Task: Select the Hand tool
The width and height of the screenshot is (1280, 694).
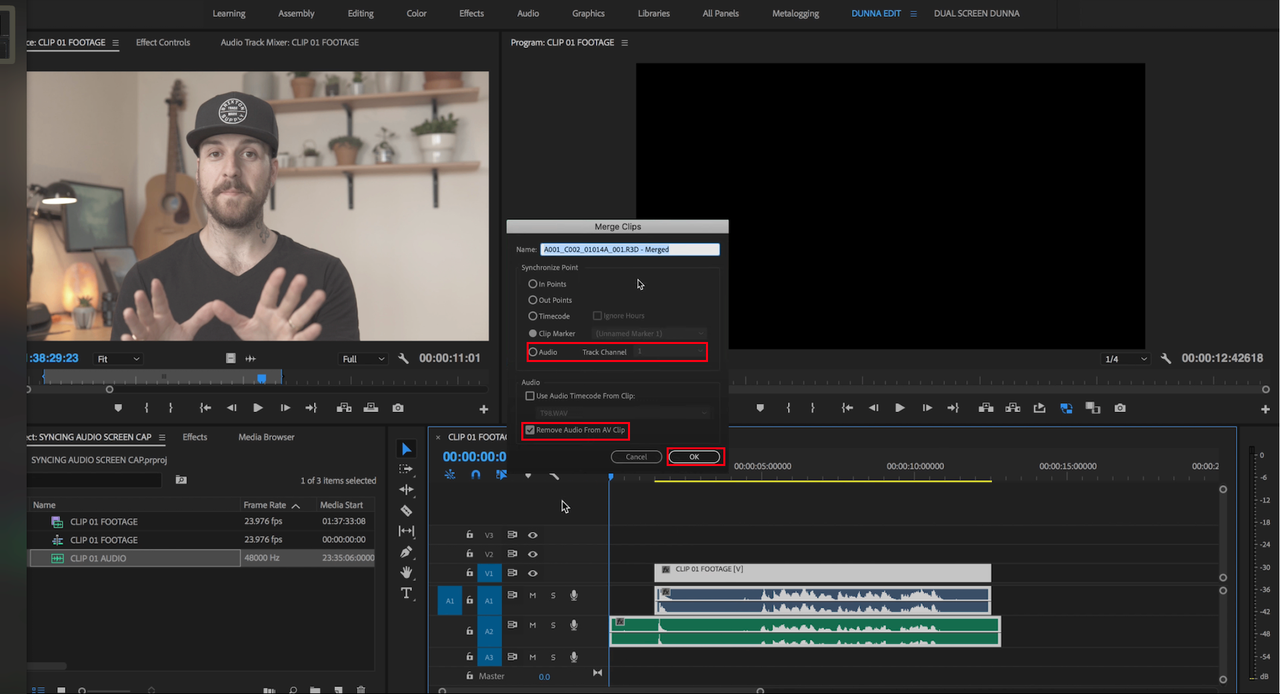Action: point(406,573)
